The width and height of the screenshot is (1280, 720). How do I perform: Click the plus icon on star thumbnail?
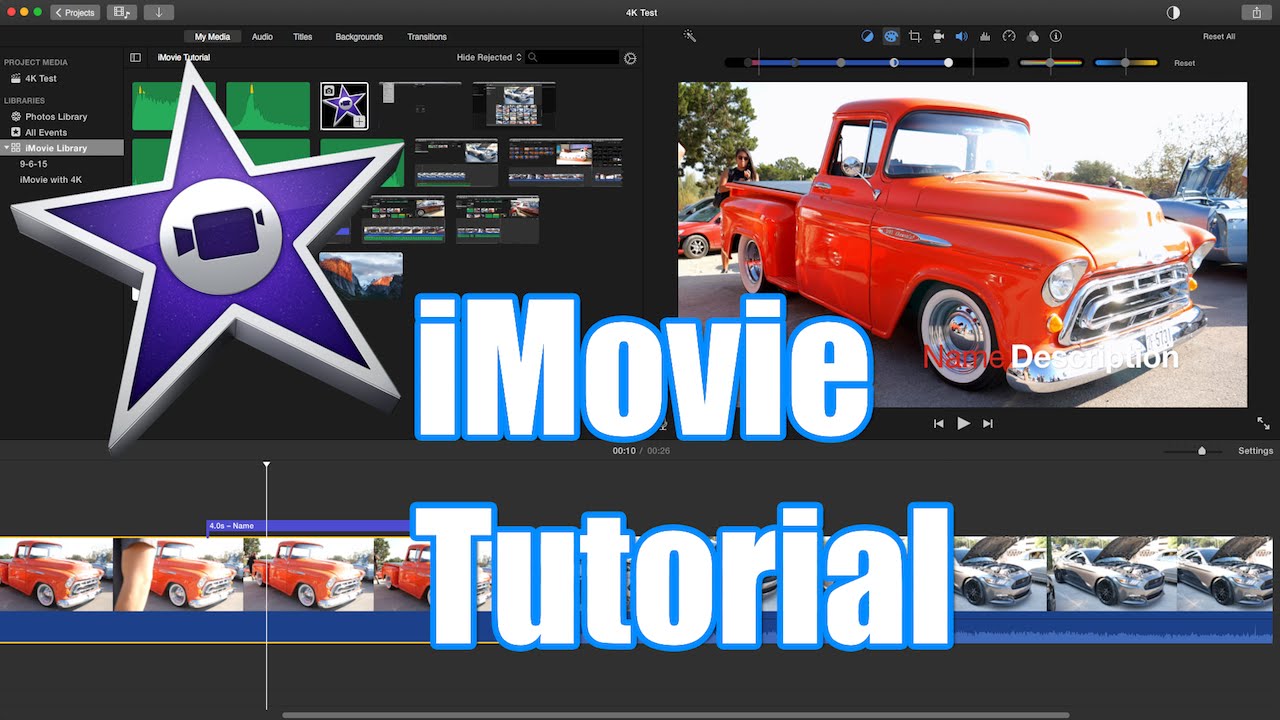(x=359, y=120)
